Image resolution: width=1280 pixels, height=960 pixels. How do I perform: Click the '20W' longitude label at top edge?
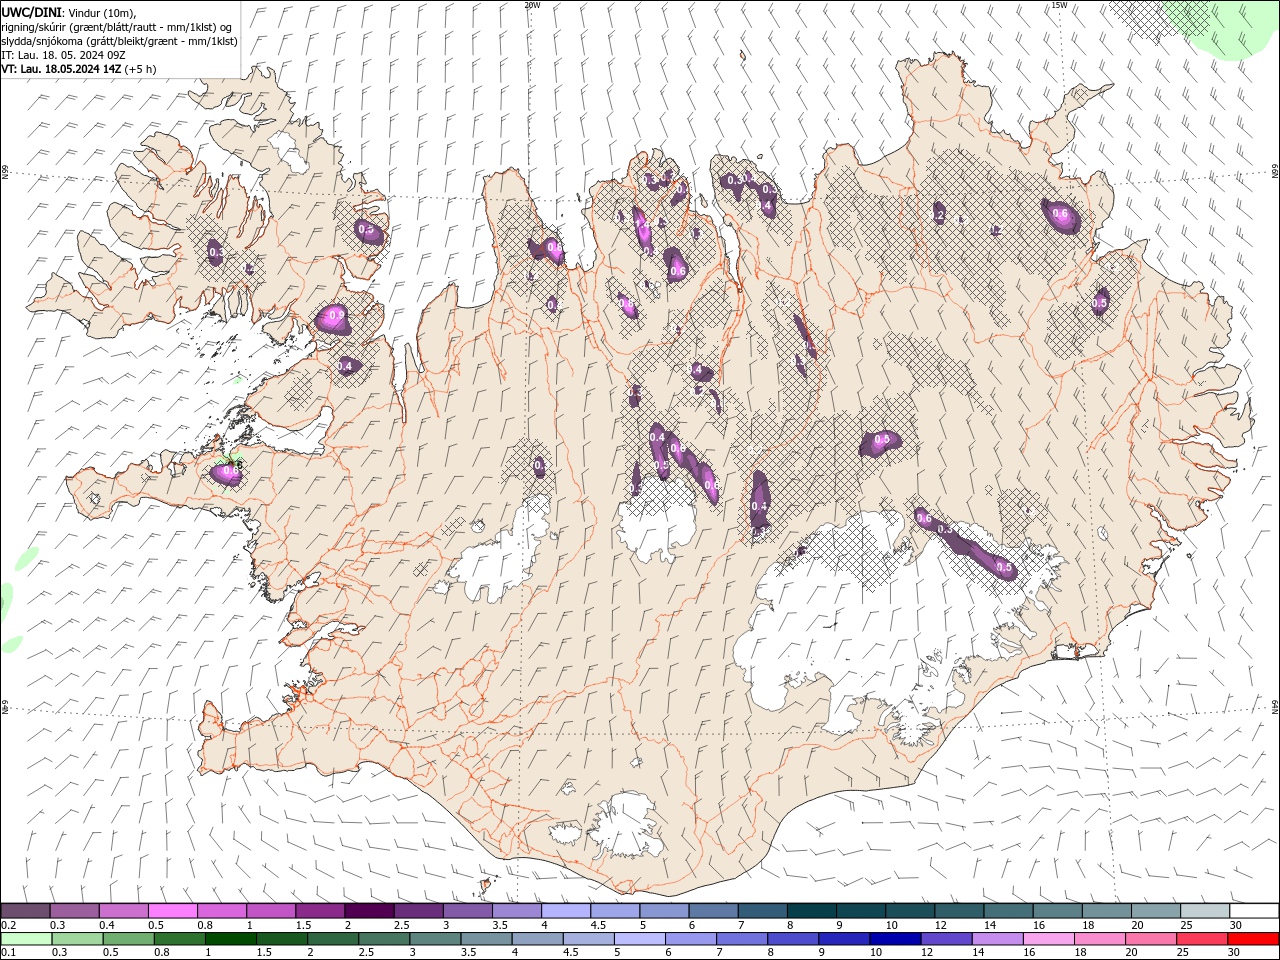532,5
